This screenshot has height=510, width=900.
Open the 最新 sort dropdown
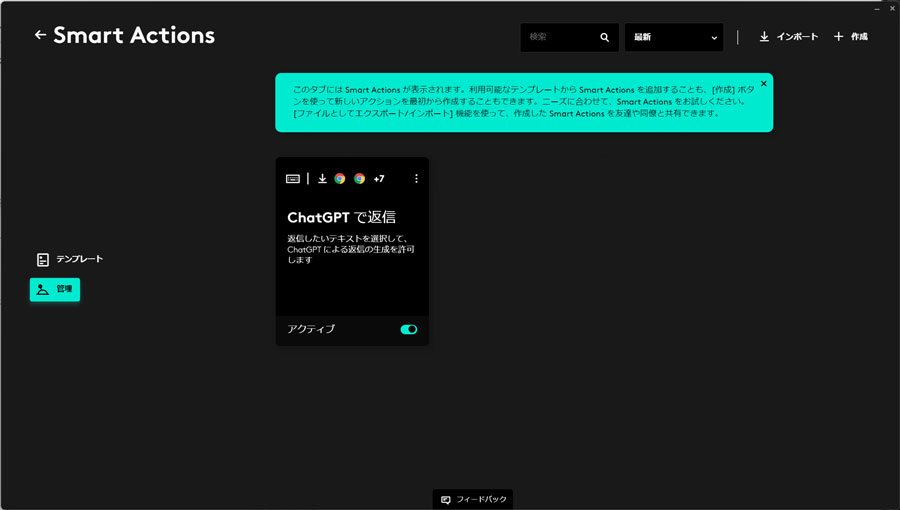coord(674,37)
